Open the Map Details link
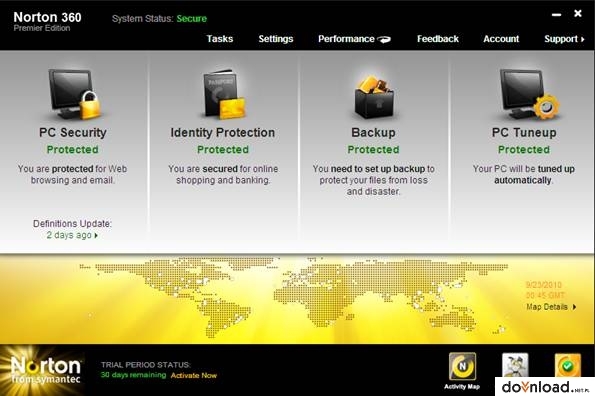The image size is (595, 396). [551, 307]
